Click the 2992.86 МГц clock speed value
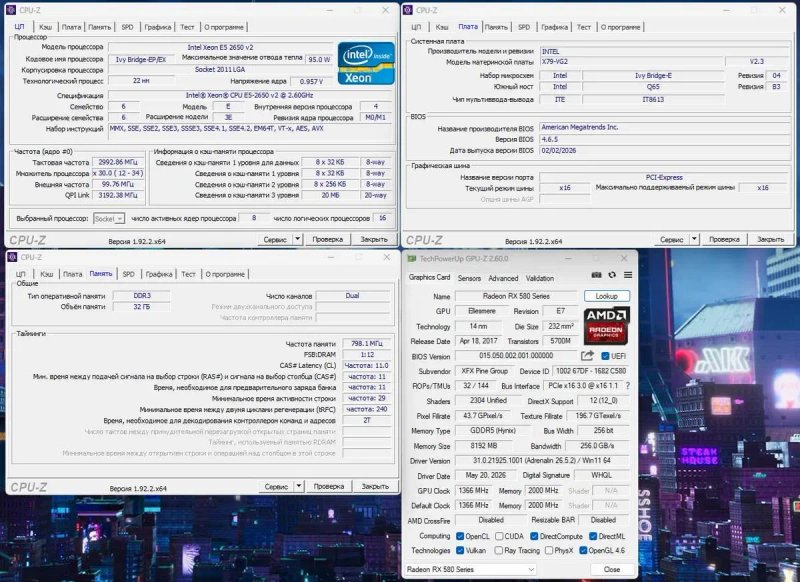The width and height of the screenshot is (800, 582). [x=118, y=162]
